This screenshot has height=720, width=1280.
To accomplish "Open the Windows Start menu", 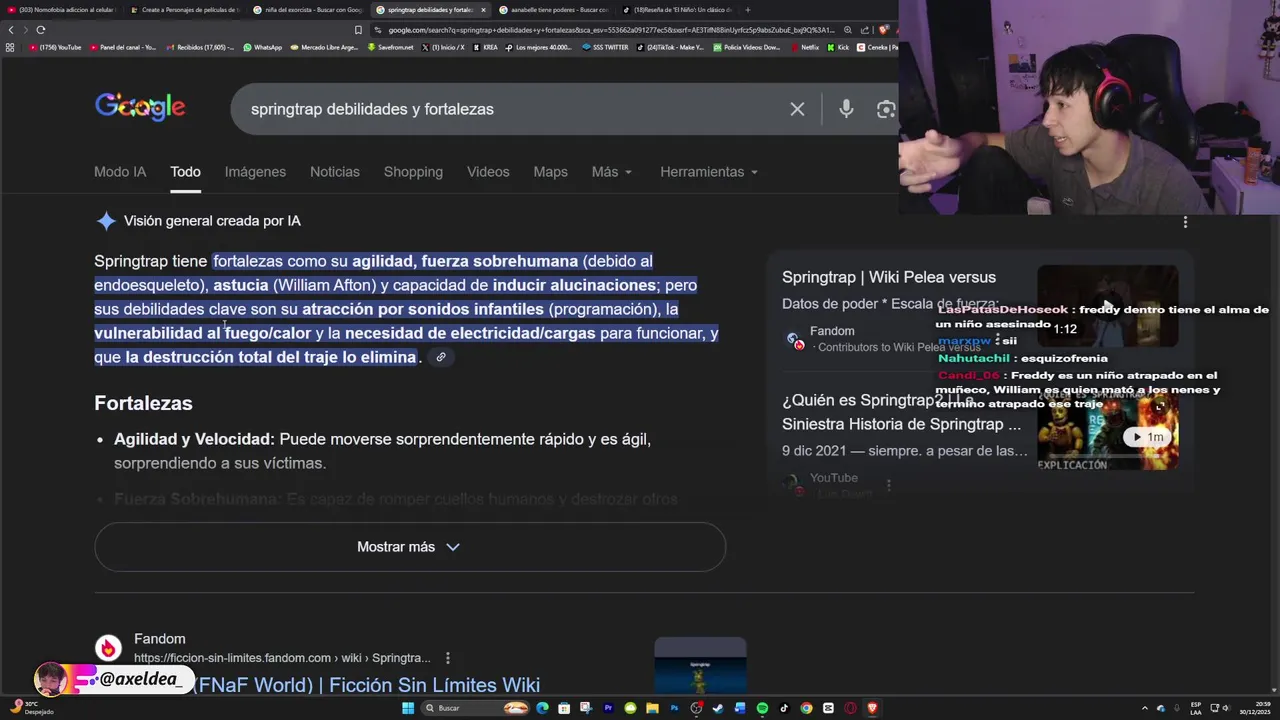I will click(x=408, y=708).
